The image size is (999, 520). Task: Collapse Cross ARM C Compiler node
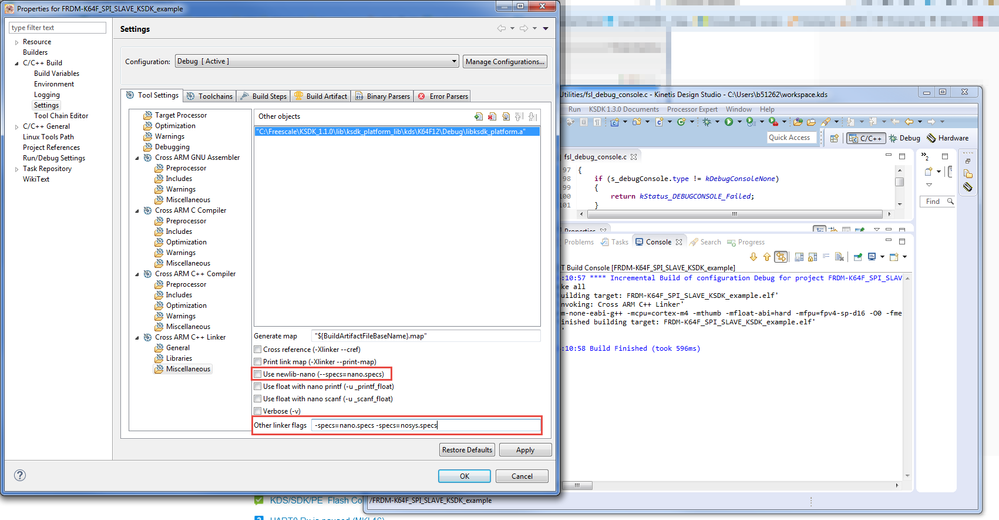click(137, 210)
